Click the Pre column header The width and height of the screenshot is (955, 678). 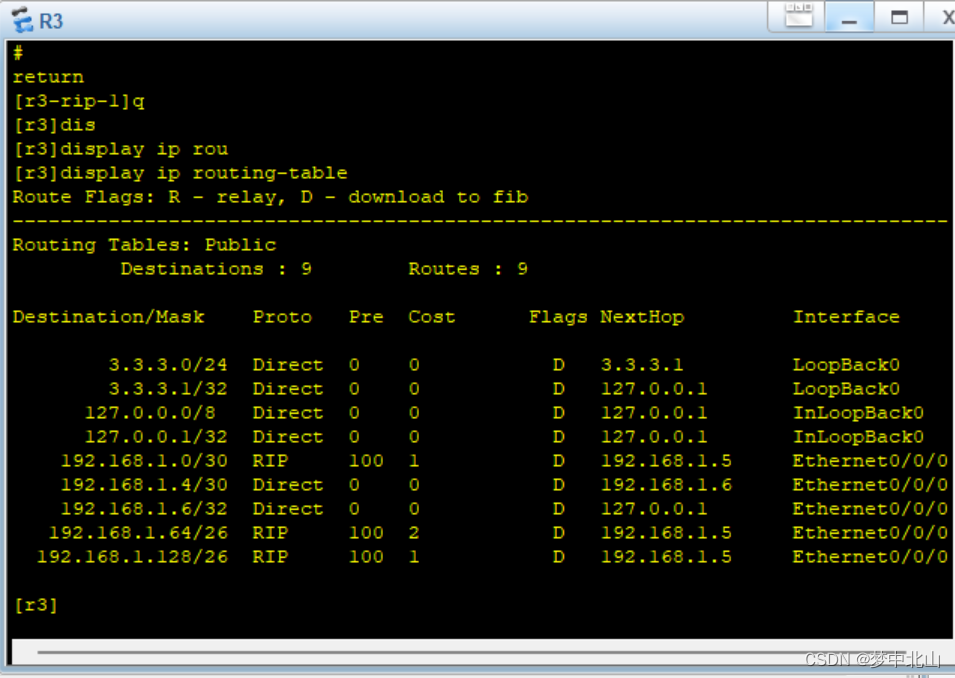pyautogui.click(x=366, y=317)
